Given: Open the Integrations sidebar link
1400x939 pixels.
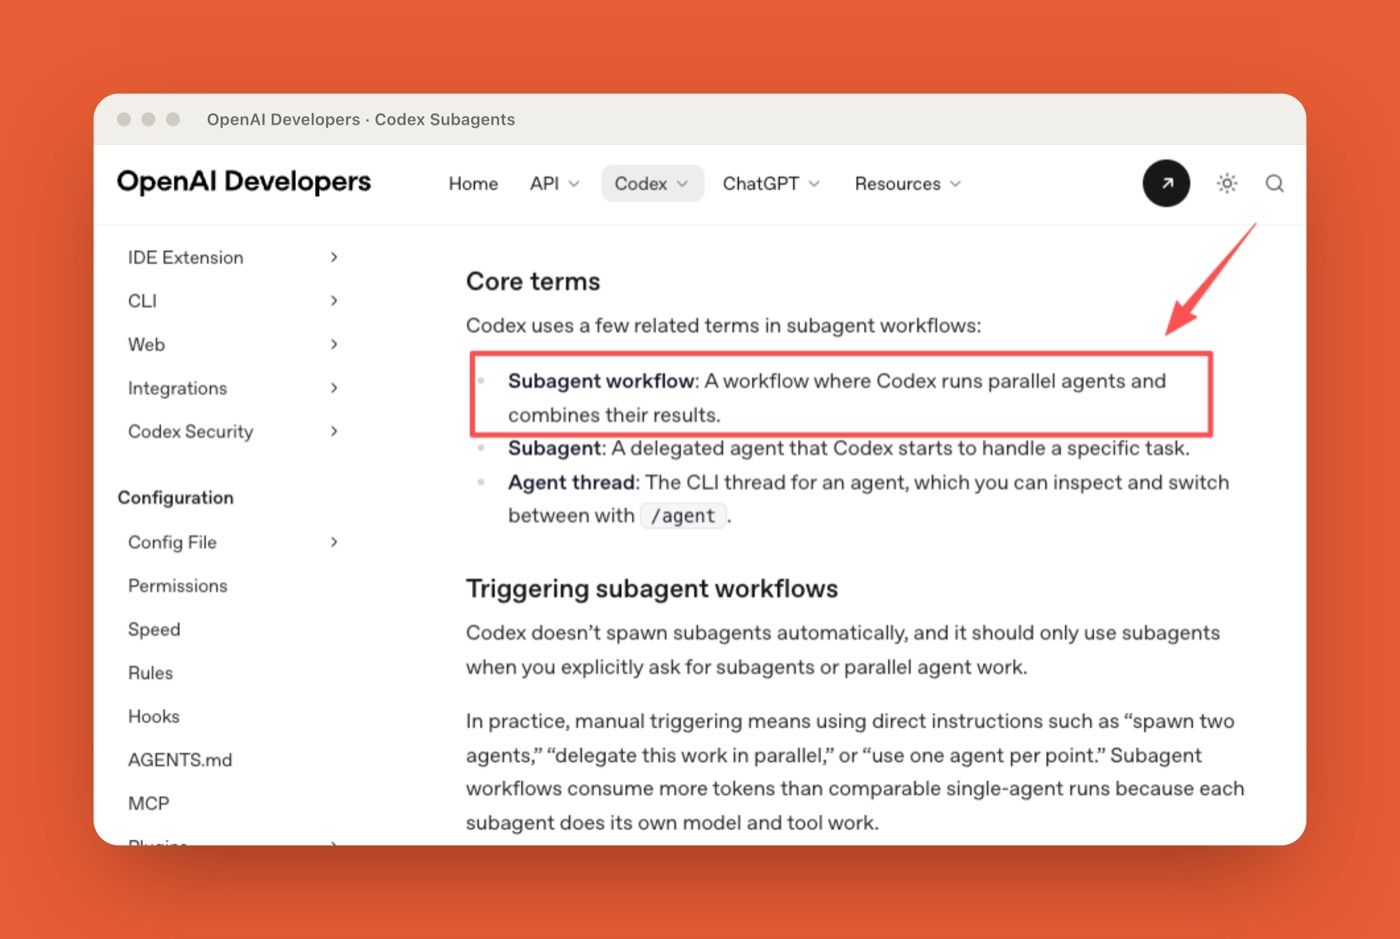Looking at the screenshot, I should (x=177, y=388).
